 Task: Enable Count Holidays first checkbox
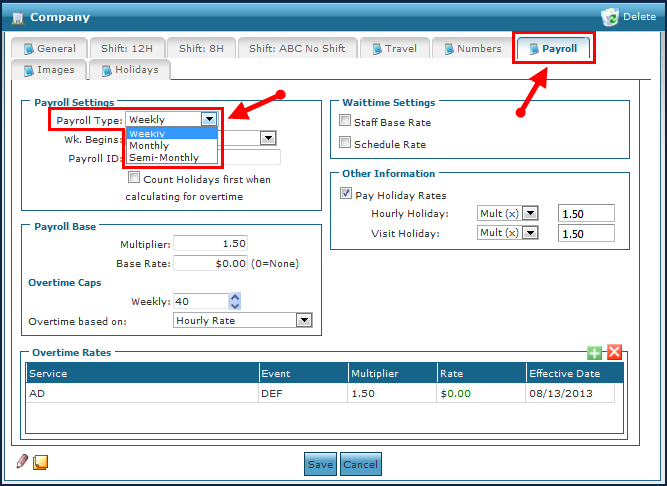[134, 178]
